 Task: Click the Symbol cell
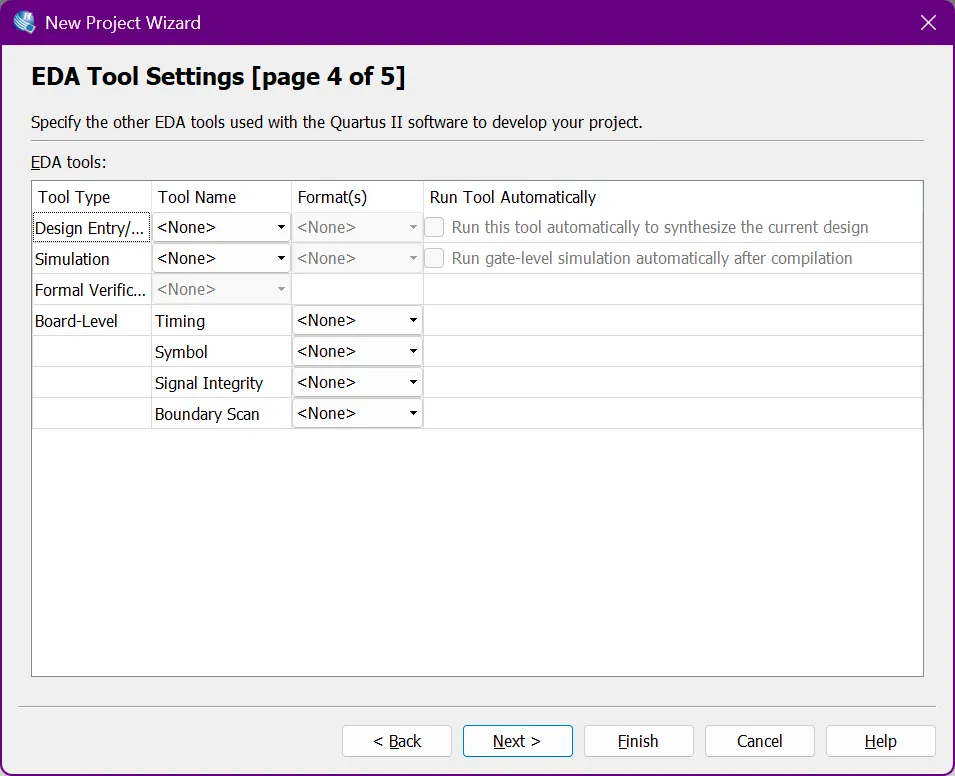tap(221, 352)
